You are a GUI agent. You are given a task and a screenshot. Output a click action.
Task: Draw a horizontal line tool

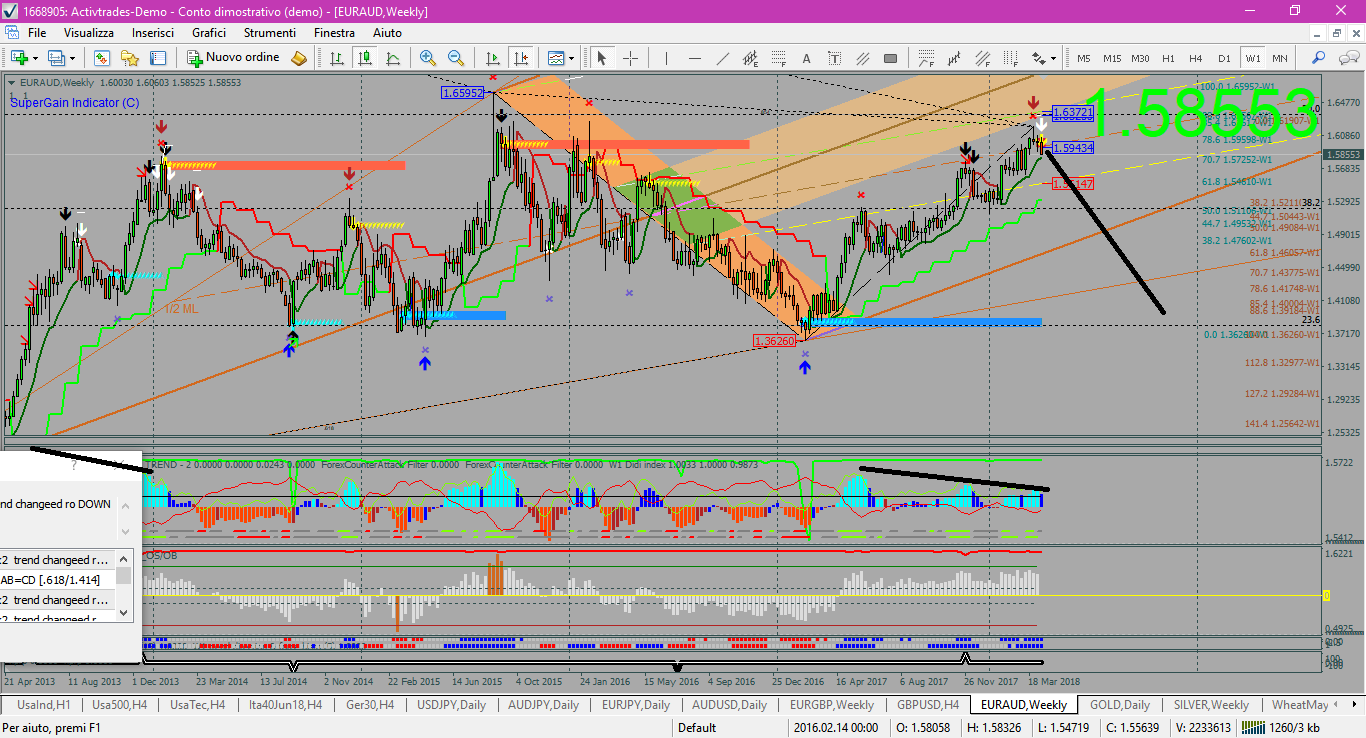(694, 58)
